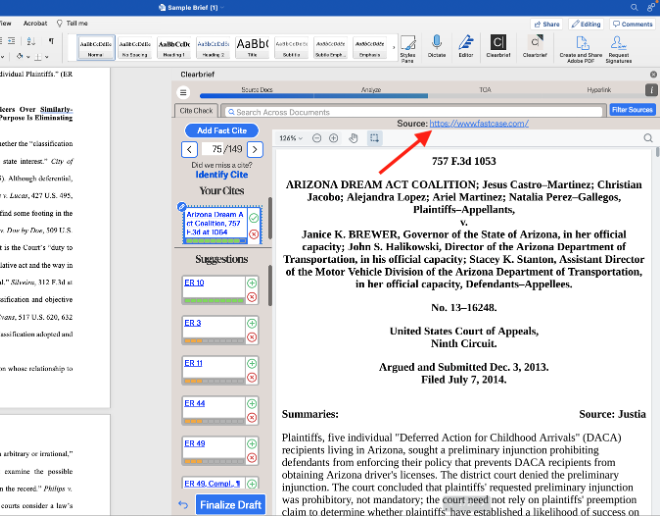
Task: Select the hand pan tool
Action: [353, 138]
